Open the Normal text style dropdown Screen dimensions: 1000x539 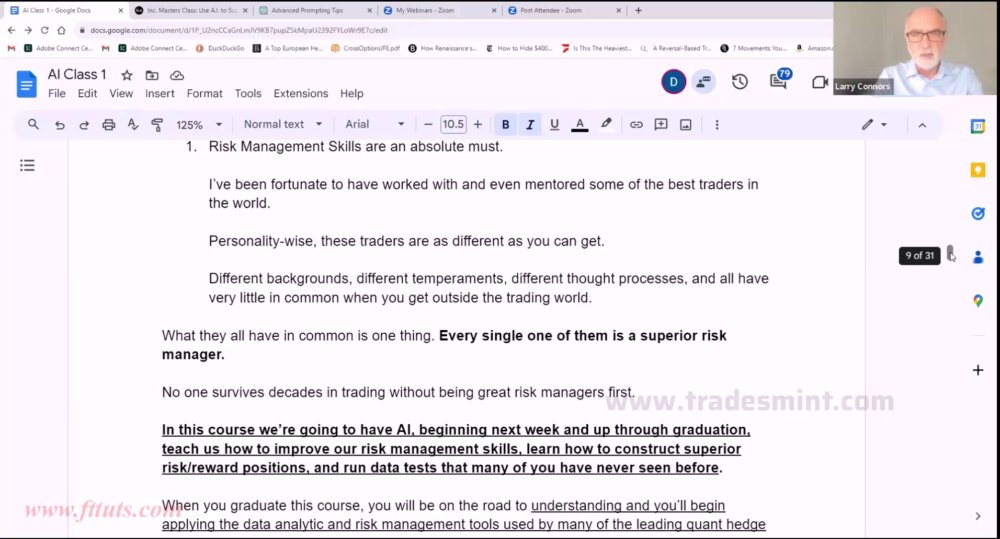[x=283, y=124]
